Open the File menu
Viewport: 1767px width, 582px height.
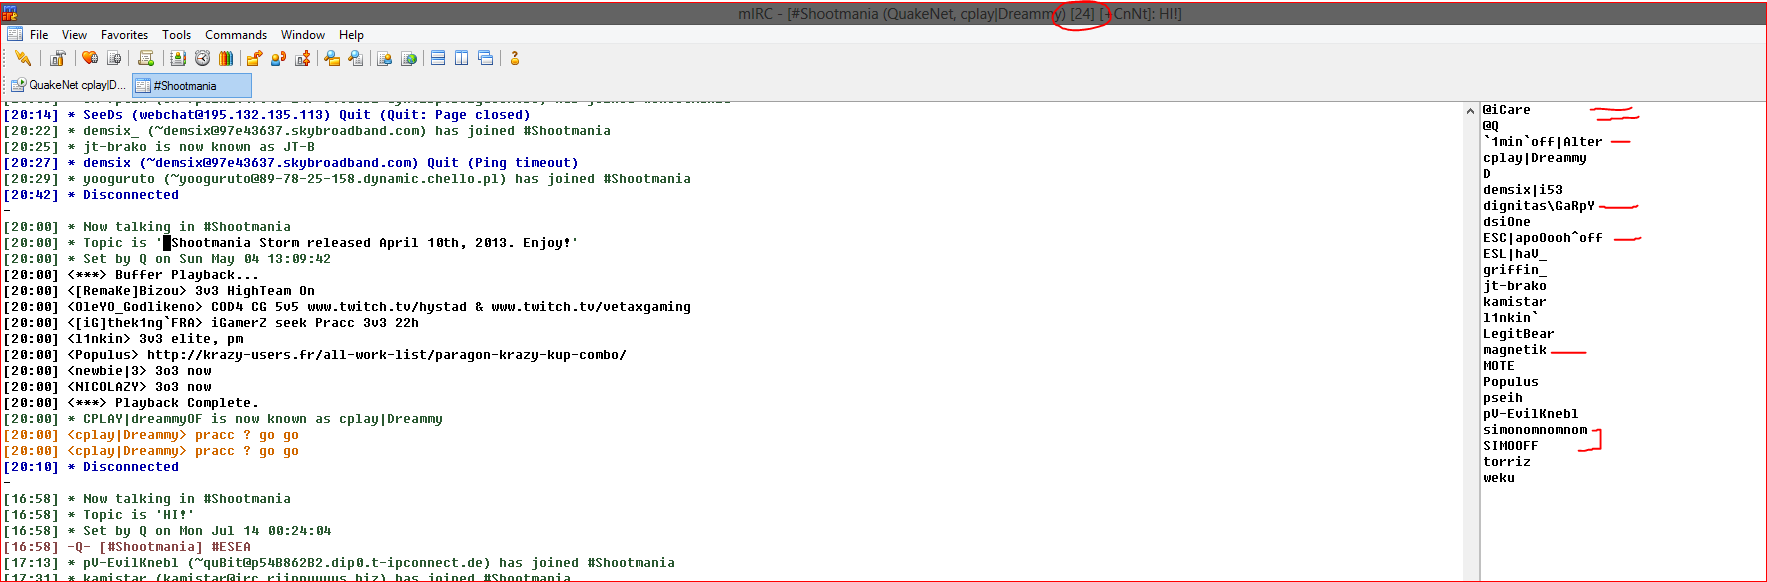[x=39, y=34]
